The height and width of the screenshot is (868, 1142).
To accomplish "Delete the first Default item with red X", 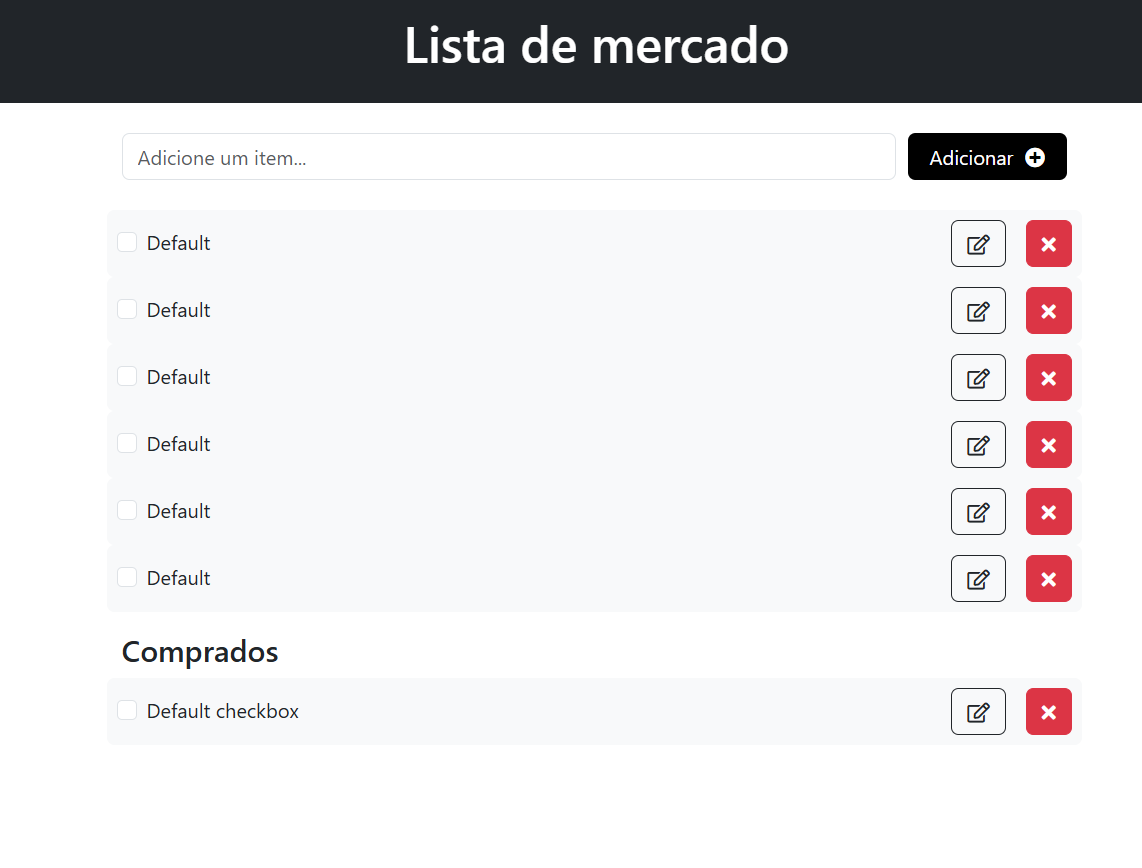I will tap(1048, 243).
